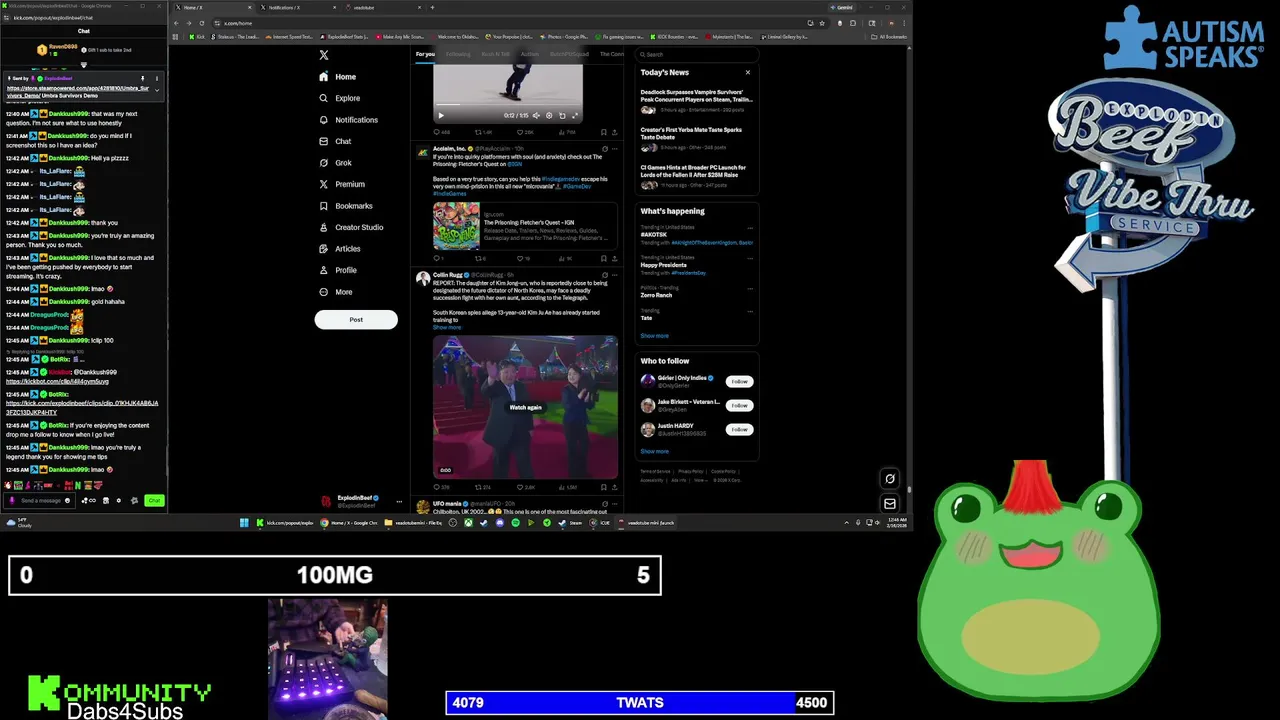The image size is (1280, 720).
Task: Open the Windows Start button
Action: [244, 522]
